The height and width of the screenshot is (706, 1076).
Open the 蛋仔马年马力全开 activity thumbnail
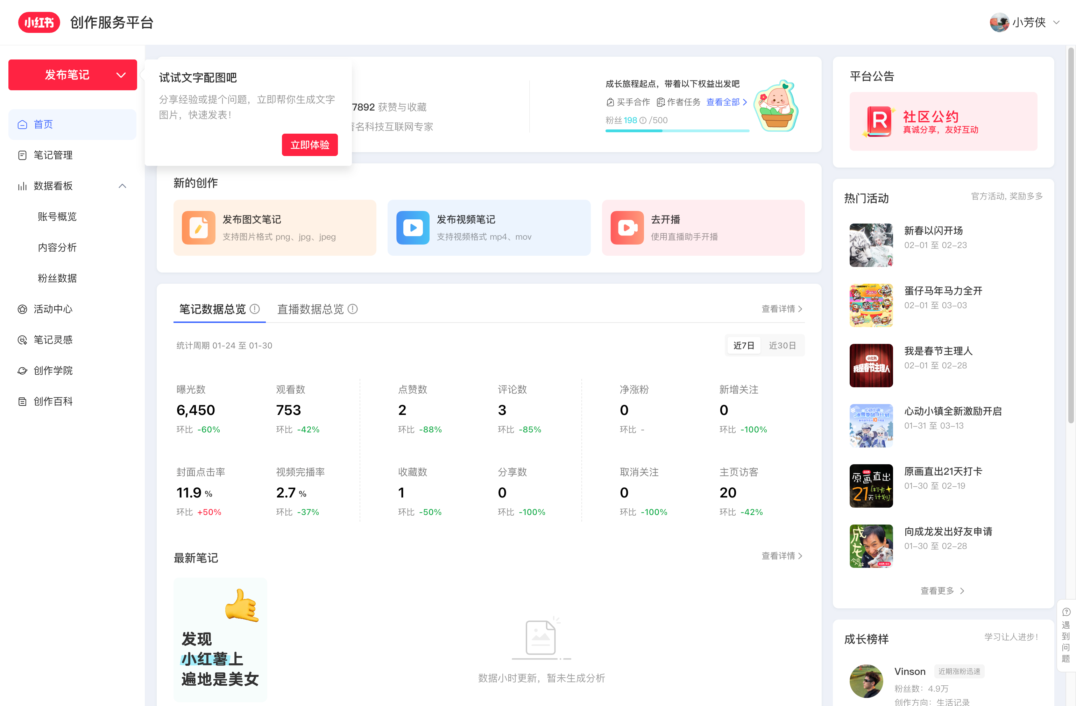tap(870, 305)
